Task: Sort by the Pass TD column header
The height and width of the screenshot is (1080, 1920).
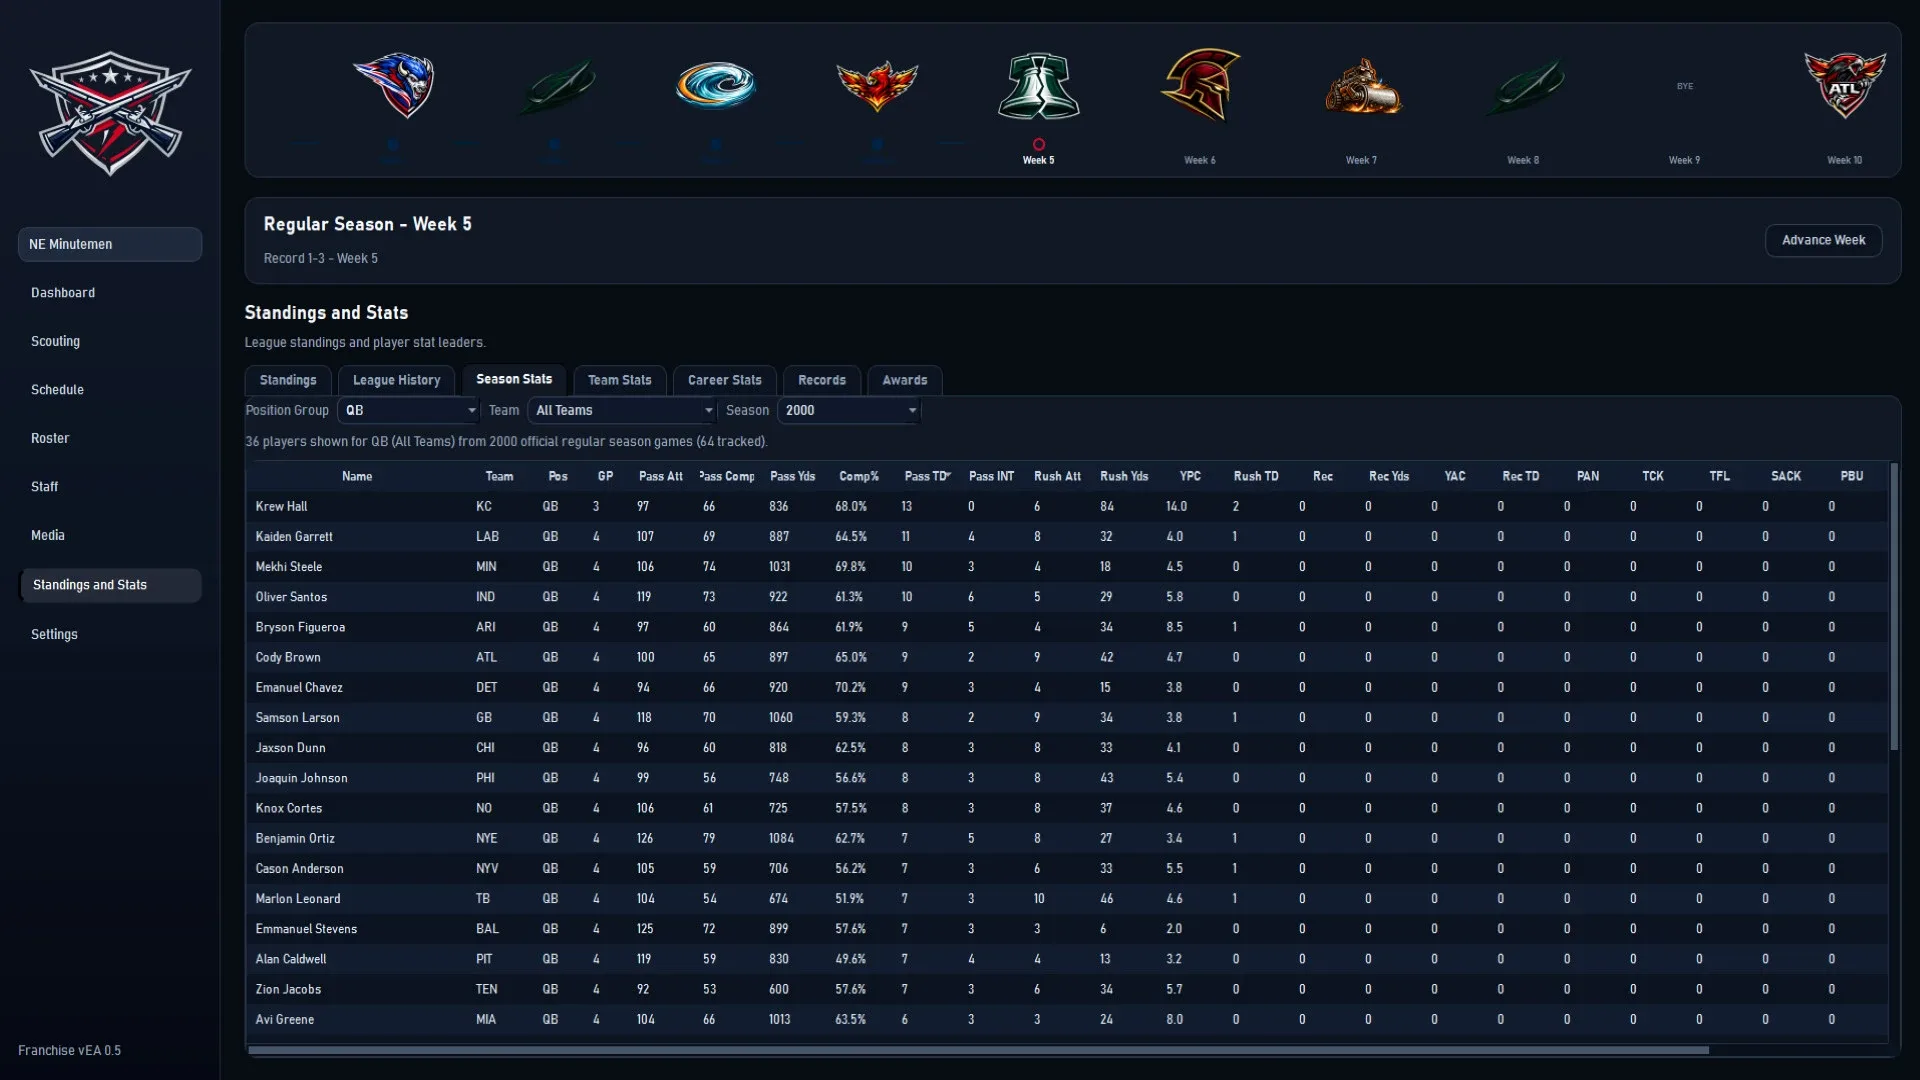Action: (x=927, y=476)
